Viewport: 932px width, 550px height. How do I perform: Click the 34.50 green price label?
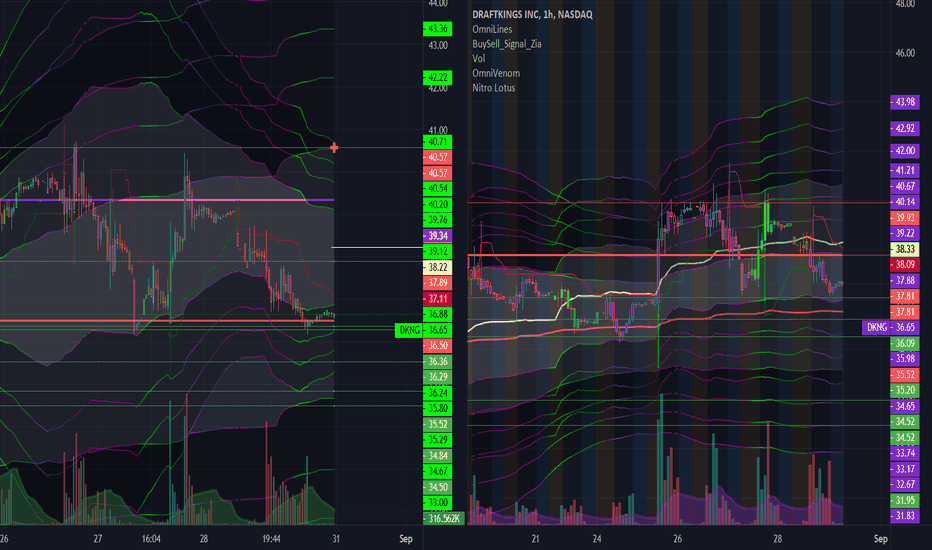437,487
